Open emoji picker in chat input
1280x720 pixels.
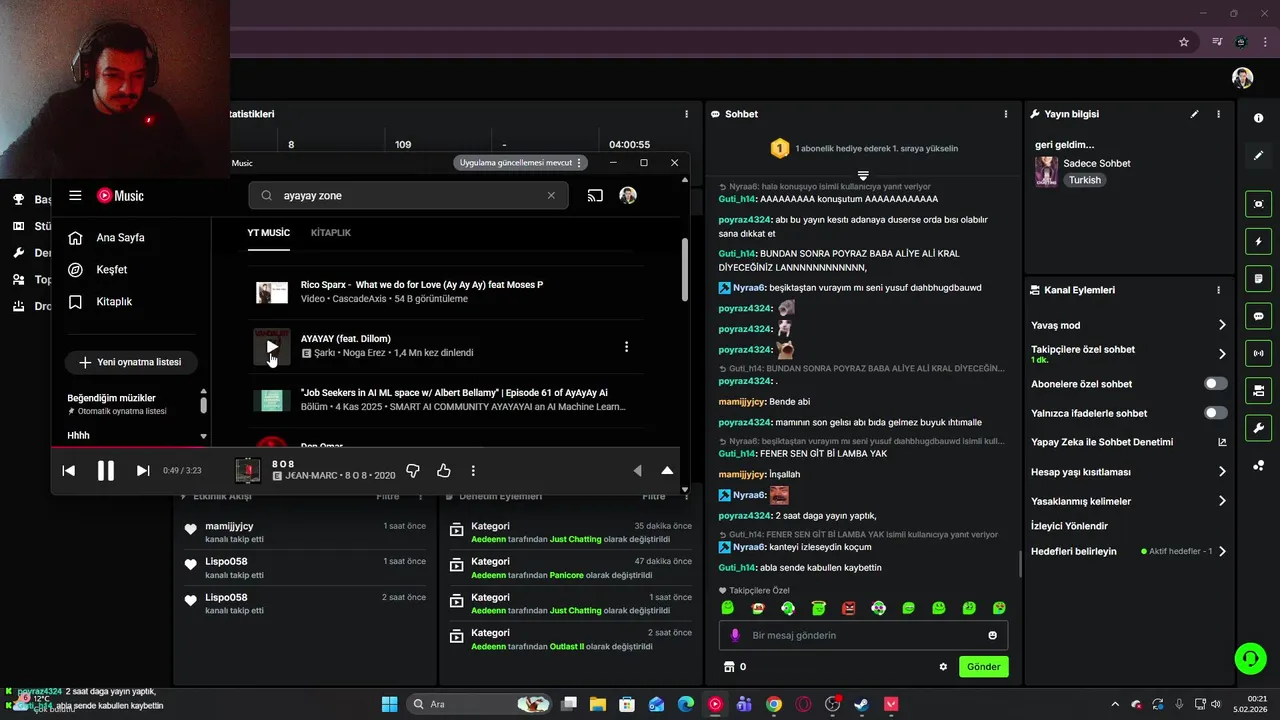993,635
